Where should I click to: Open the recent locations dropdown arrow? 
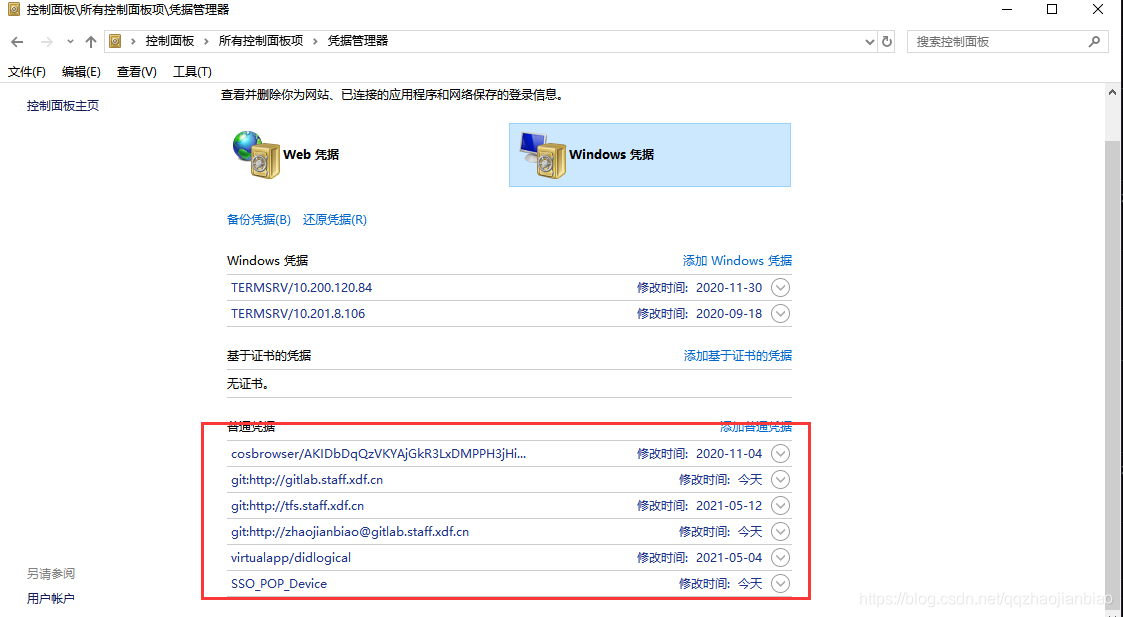click(x=70, y=42)
